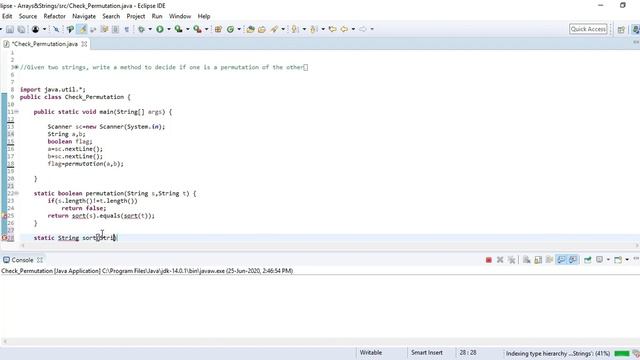Click the error marker on line 25

pyautogui.click(x=4, y=216)
